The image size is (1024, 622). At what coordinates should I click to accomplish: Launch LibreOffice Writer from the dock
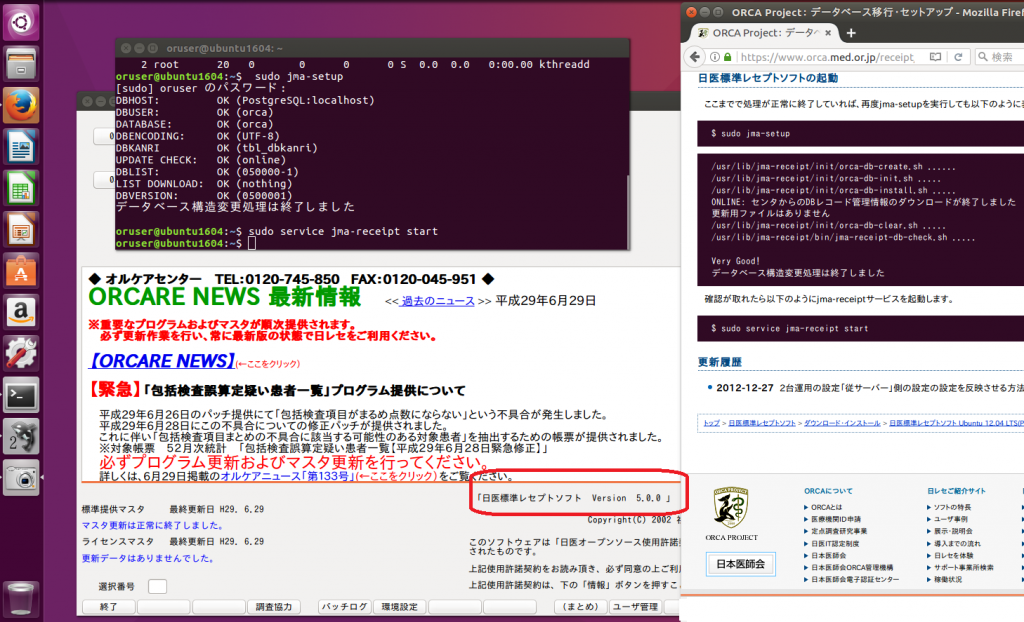point(21,147)
